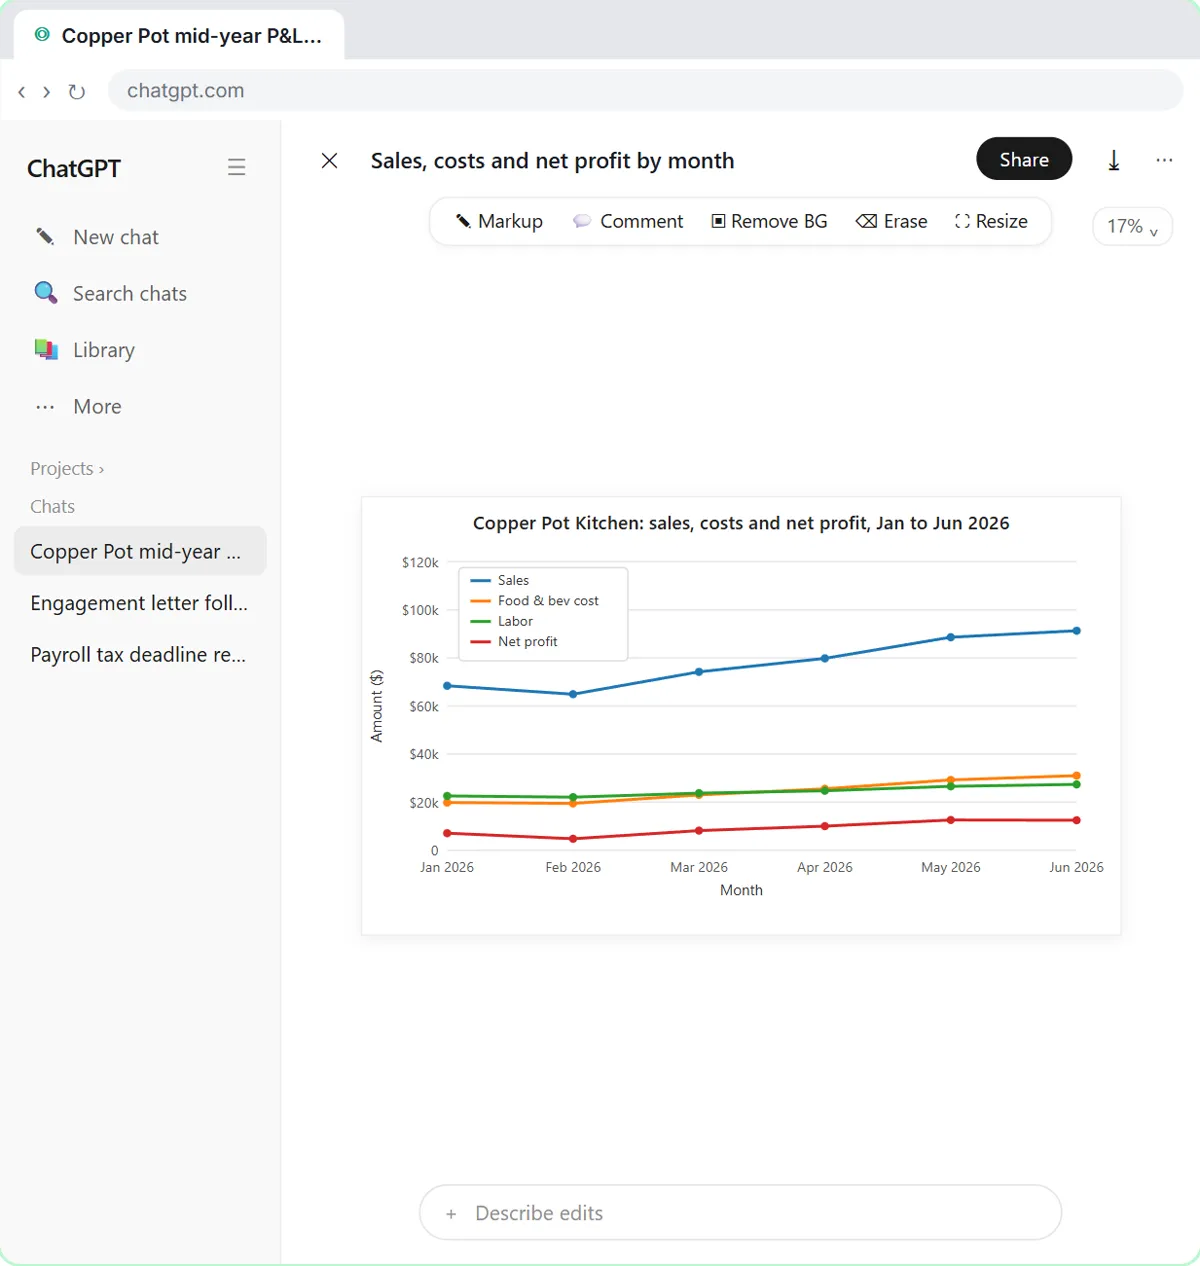Screen dimensions: 1200x1266
Task: Click the Food & bev cost legend entry
Action: click(535, 601)
